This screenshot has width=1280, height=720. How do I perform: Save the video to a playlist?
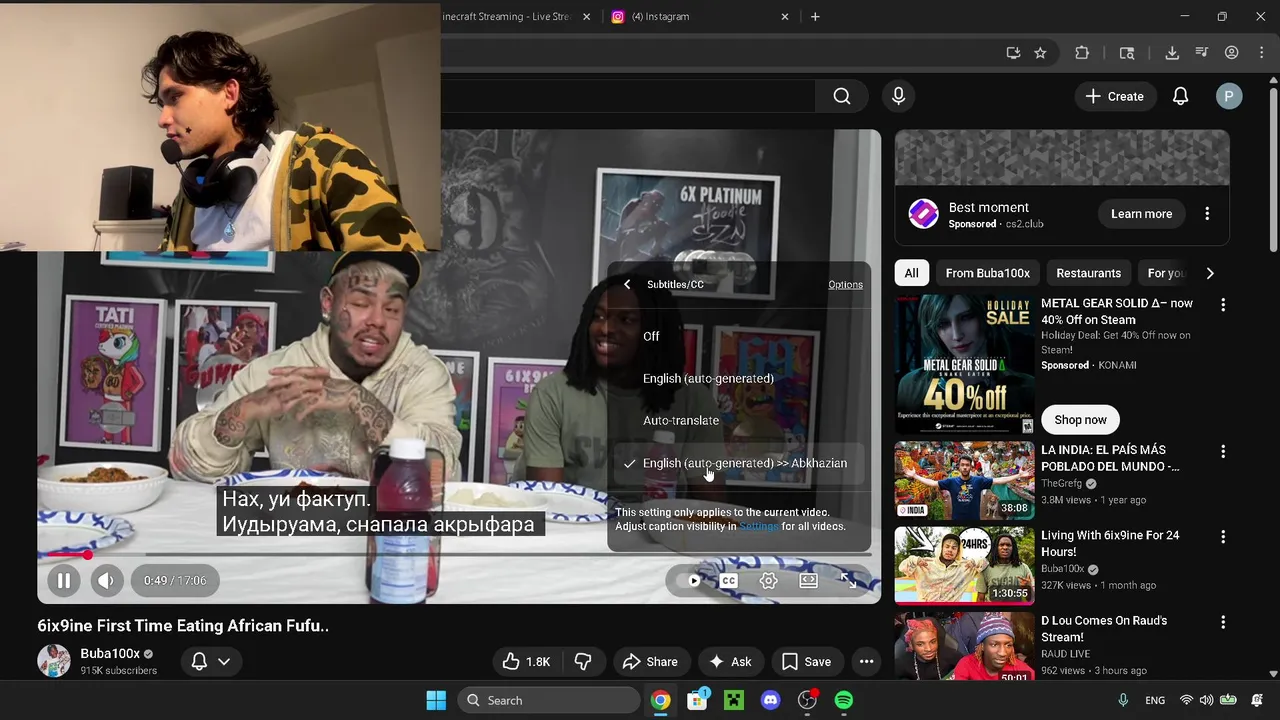point(806,661)
